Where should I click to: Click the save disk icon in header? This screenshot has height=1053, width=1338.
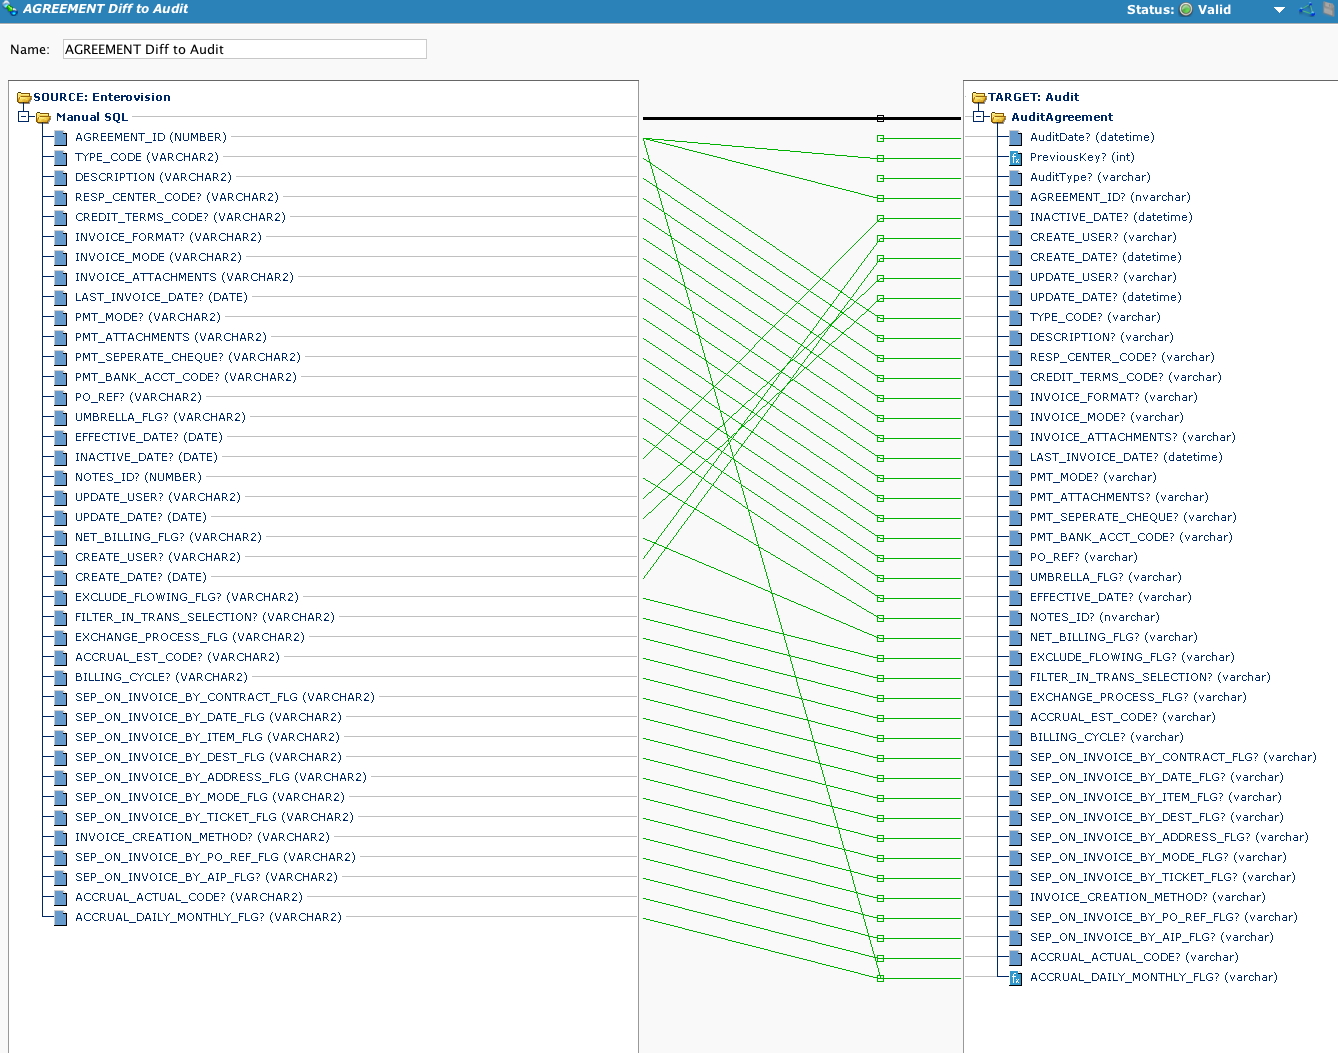pos(1329,9)
